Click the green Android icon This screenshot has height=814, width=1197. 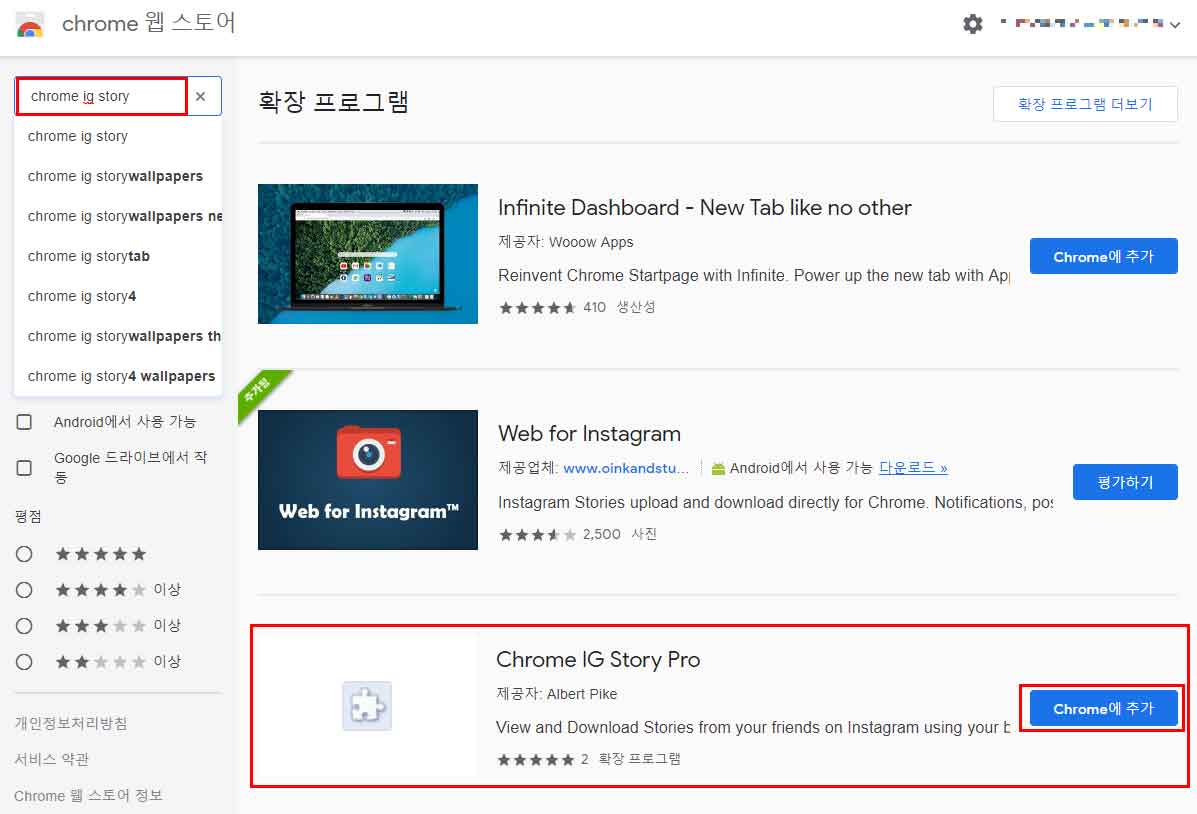pyautogui.click(x=718, y=468)
